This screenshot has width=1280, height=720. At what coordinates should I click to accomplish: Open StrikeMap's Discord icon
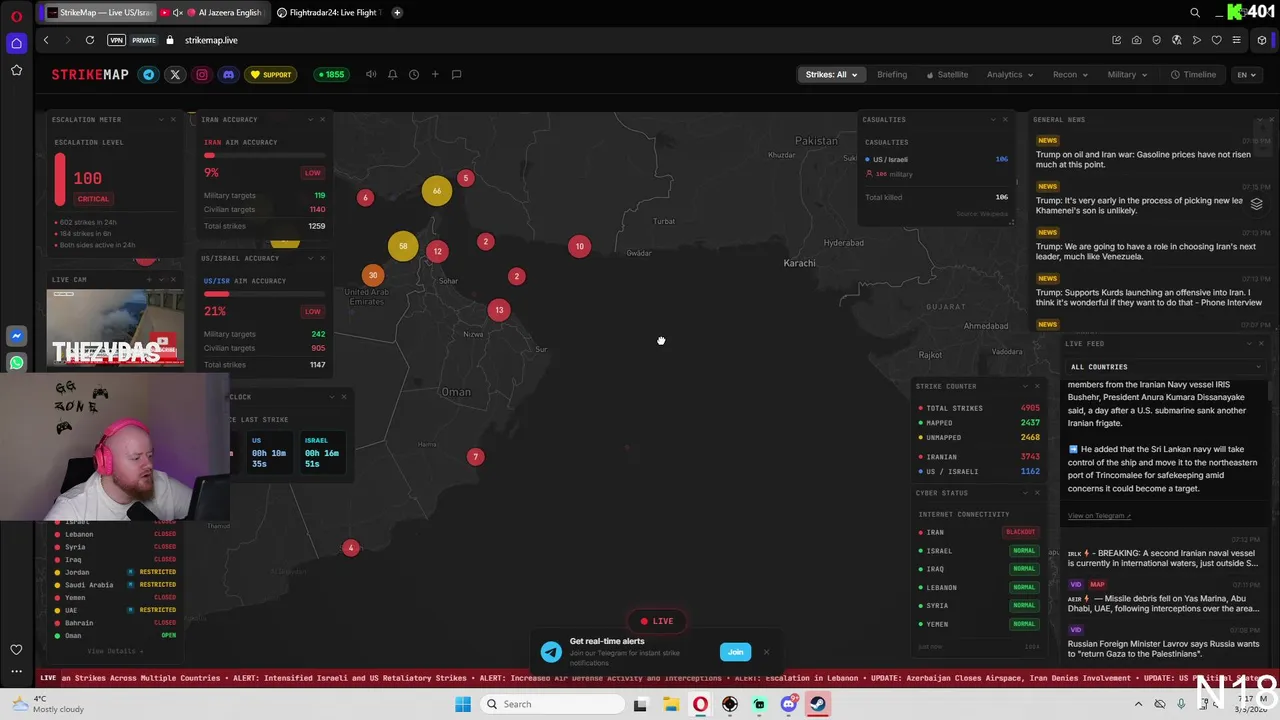pos(228,74)
